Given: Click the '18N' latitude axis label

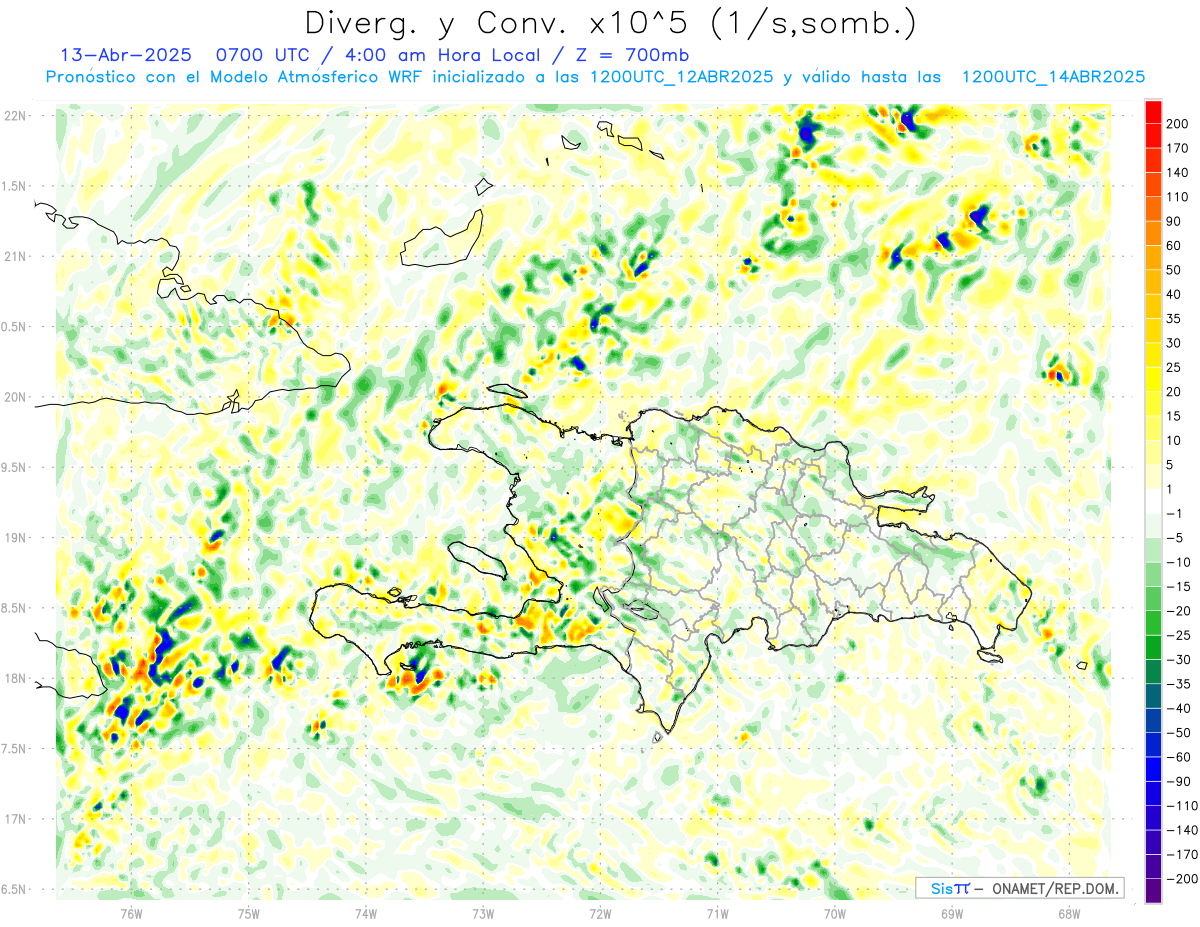Looking at the screenshot, I should click(15, 679).
